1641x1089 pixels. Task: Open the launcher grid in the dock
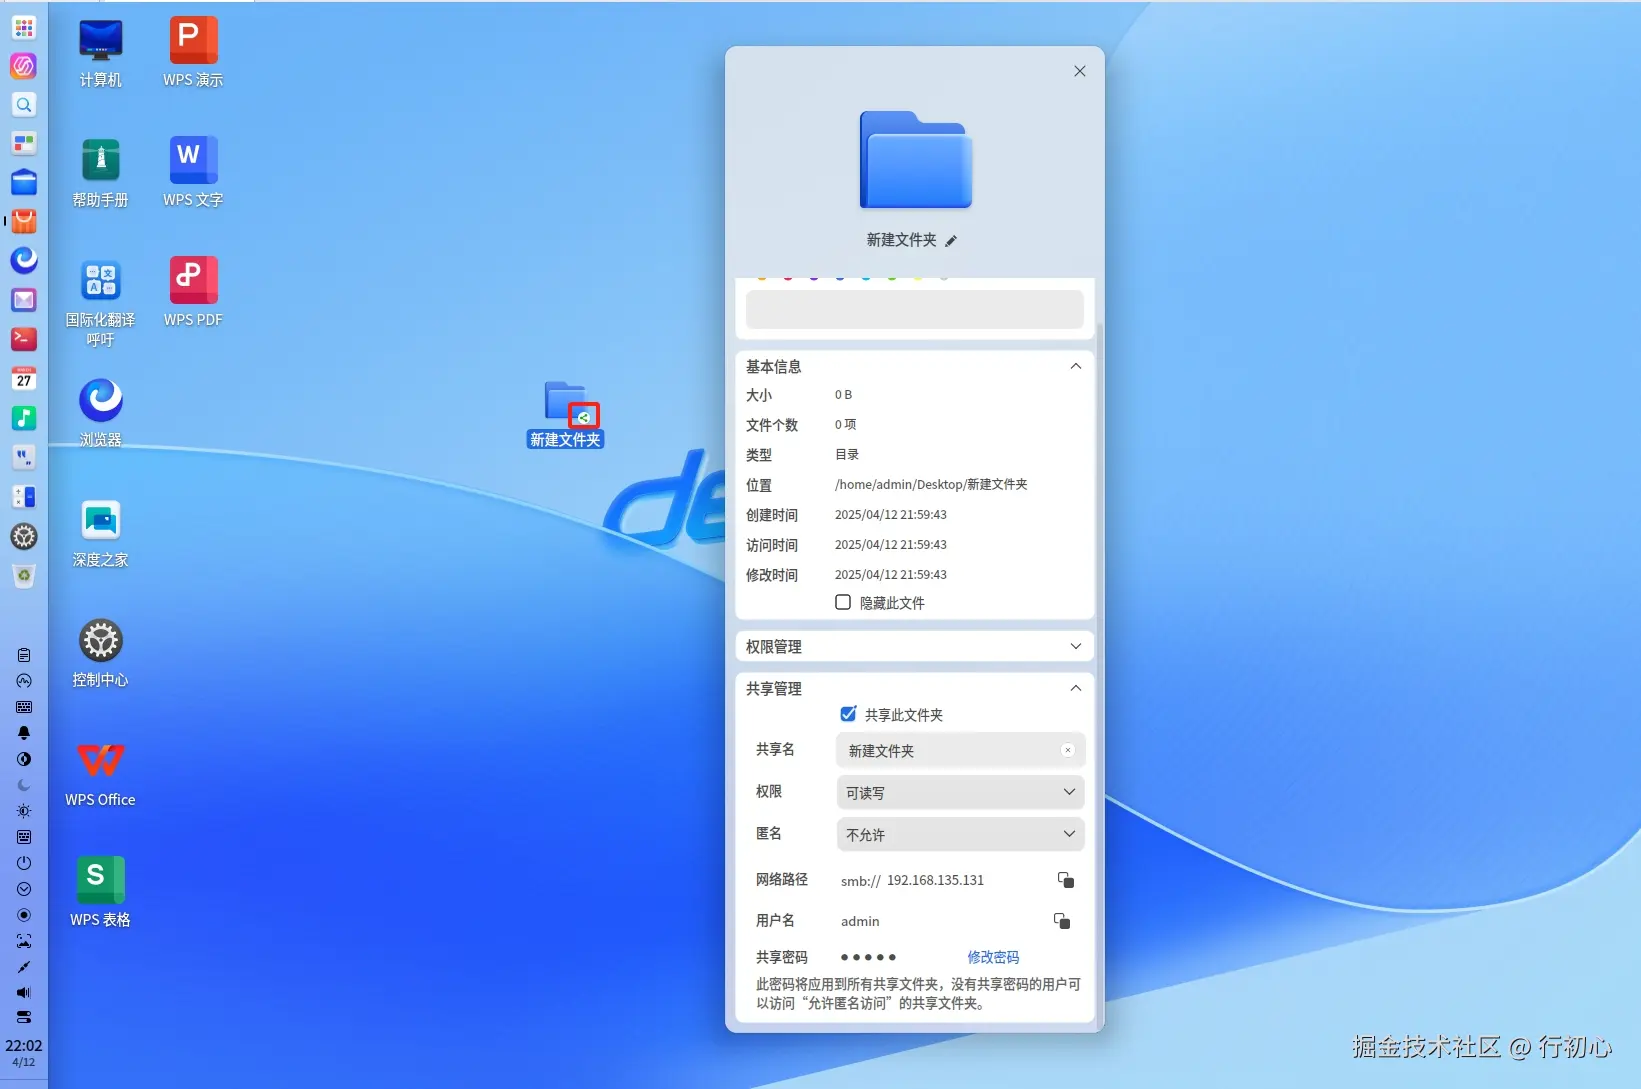pos(24,27)
